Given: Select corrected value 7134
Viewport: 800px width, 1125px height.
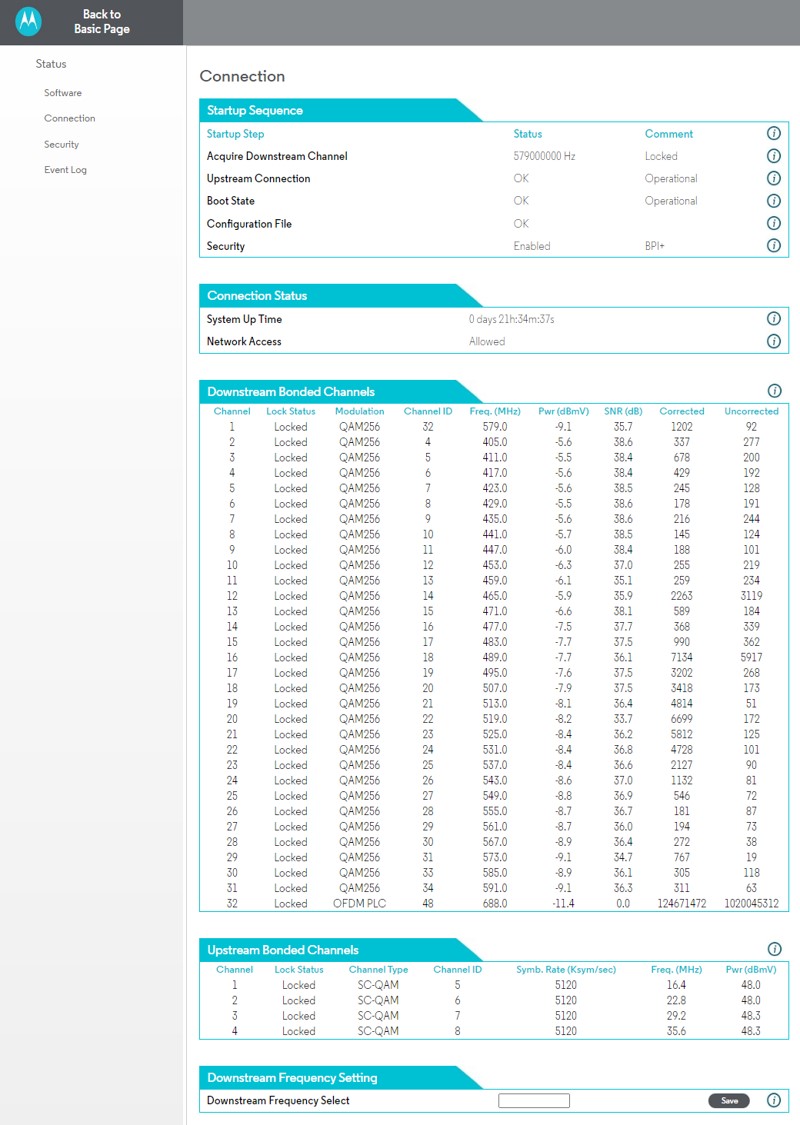Looking at the screenshot, I should [x=682, y=657].
